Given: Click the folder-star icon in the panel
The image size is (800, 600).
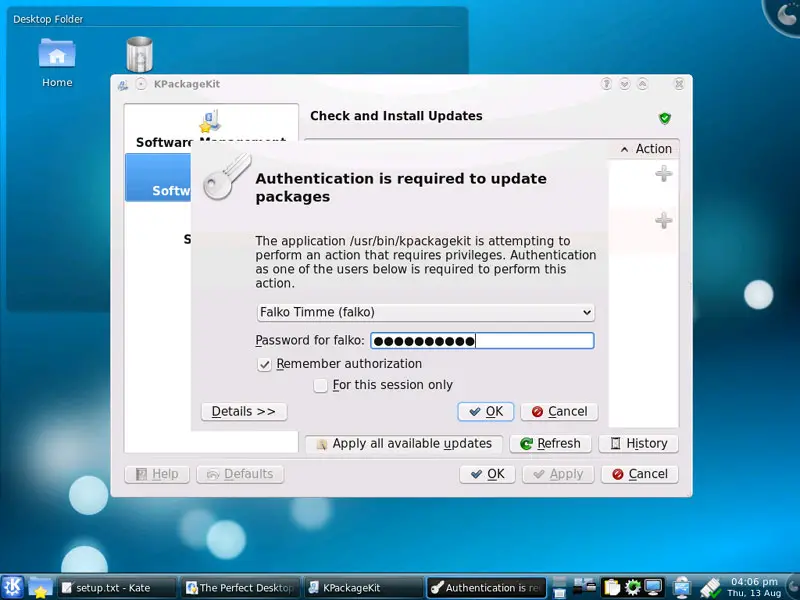Looking at the screenshot, I should point(40,587).
